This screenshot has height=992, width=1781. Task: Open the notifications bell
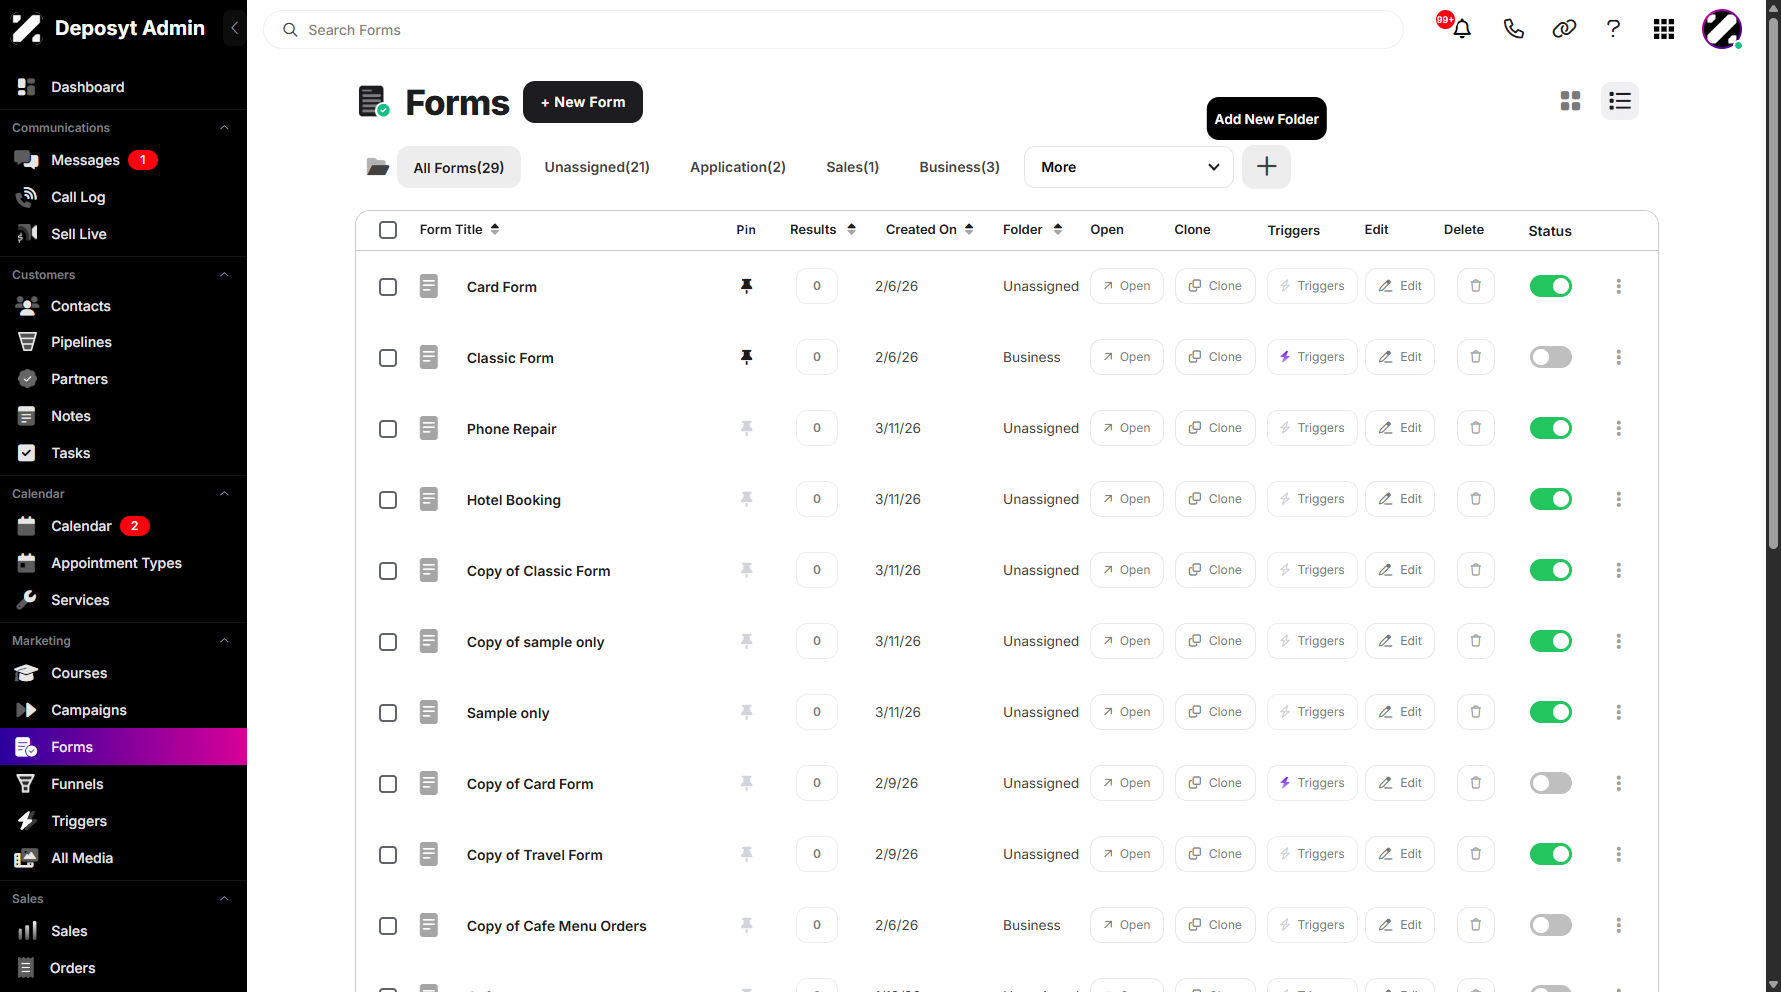pyautogui.click(x=1461, y=29)
